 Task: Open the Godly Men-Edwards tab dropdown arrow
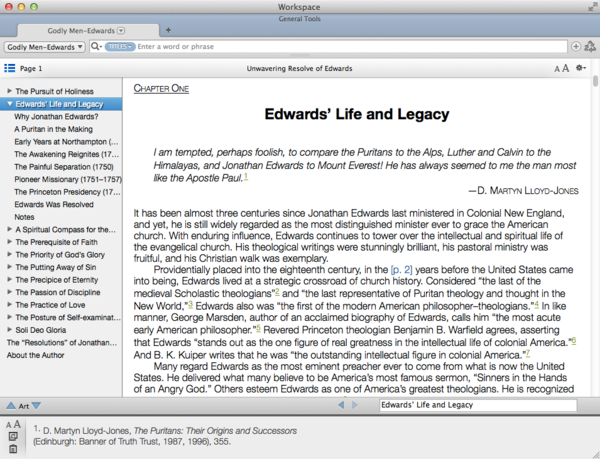(x=121, y=30)
